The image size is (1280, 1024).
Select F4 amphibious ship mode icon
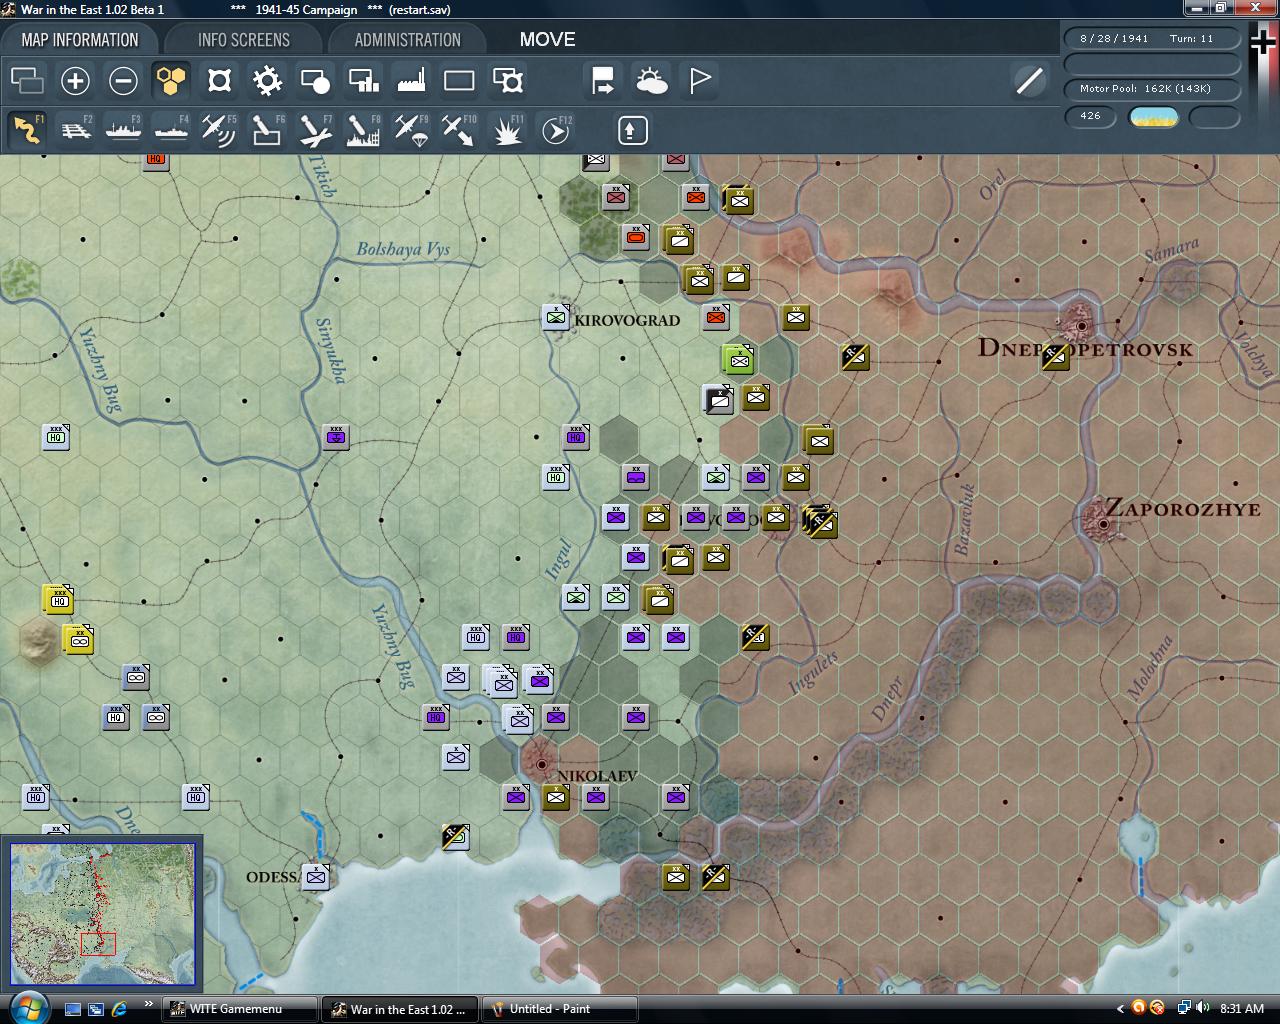[171, 130]
